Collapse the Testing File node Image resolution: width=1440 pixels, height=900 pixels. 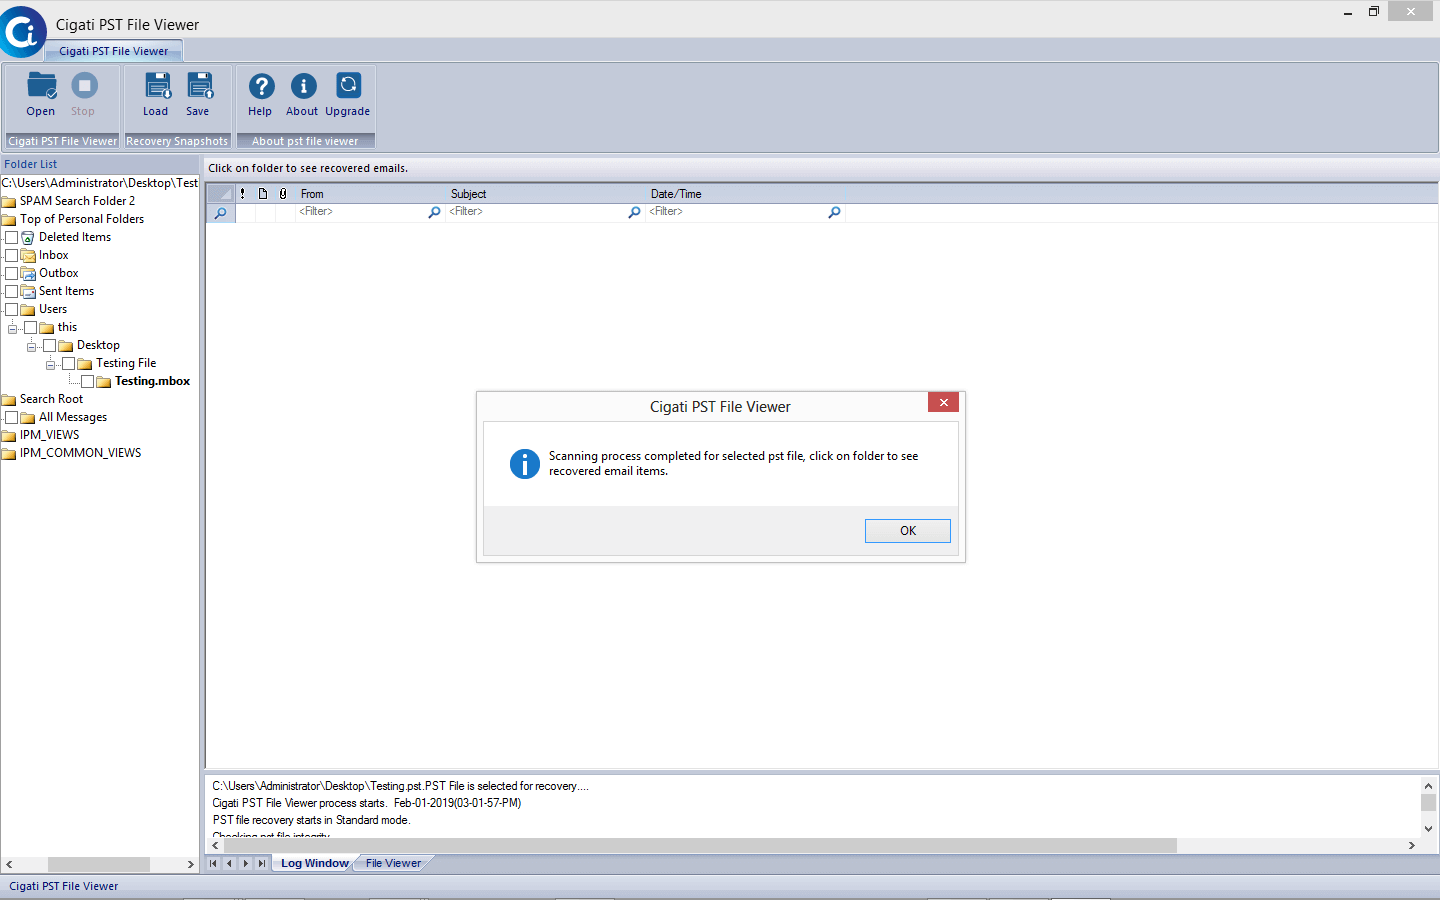tap(50, 364)
